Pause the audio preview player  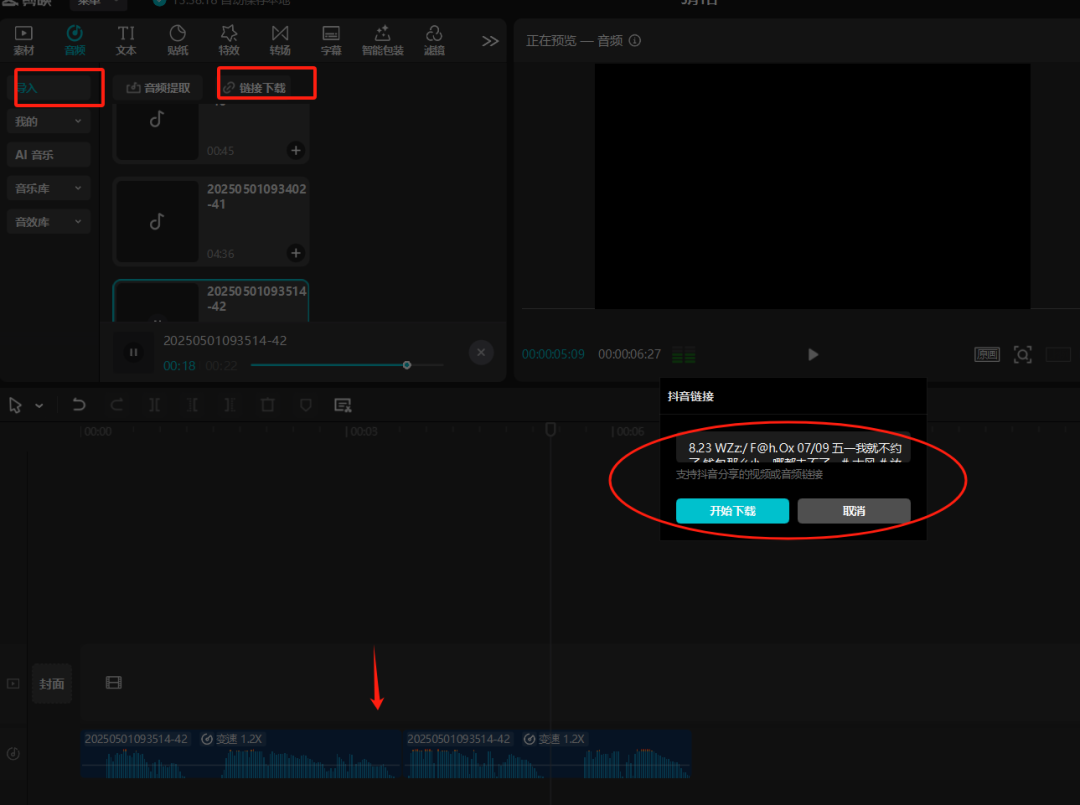[134, 353]
